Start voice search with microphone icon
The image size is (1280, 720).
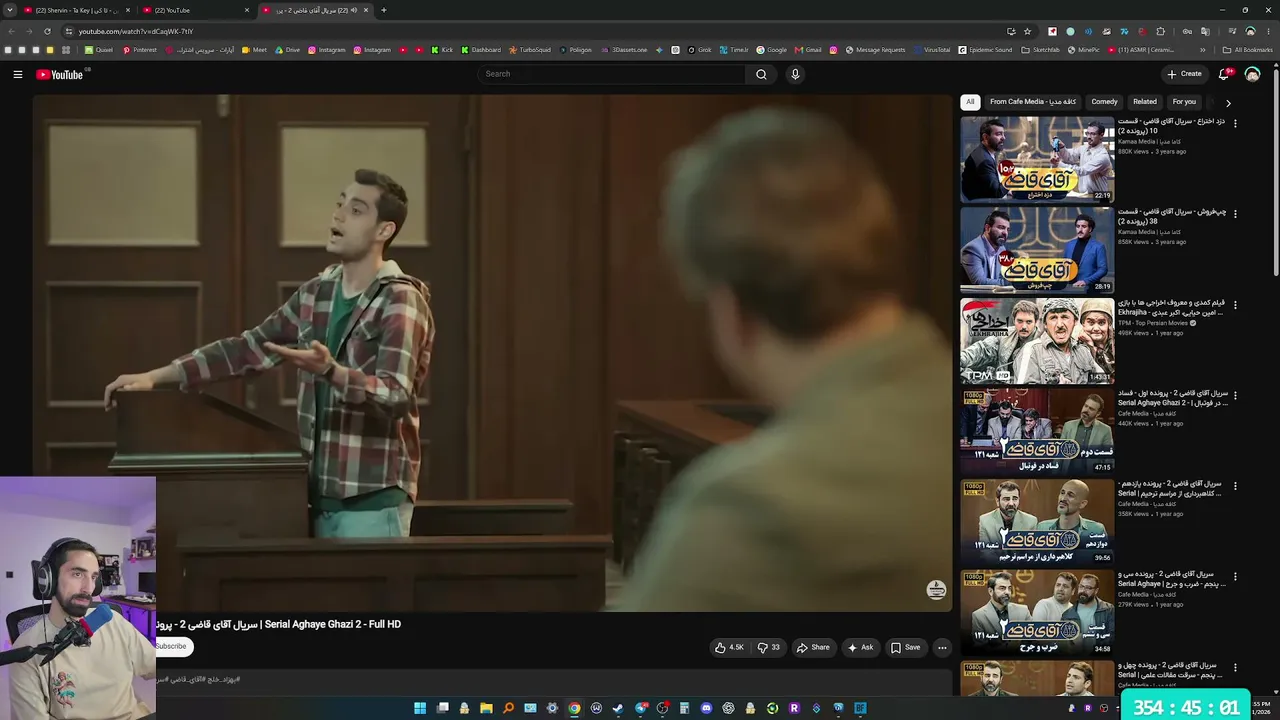point(795,74)
